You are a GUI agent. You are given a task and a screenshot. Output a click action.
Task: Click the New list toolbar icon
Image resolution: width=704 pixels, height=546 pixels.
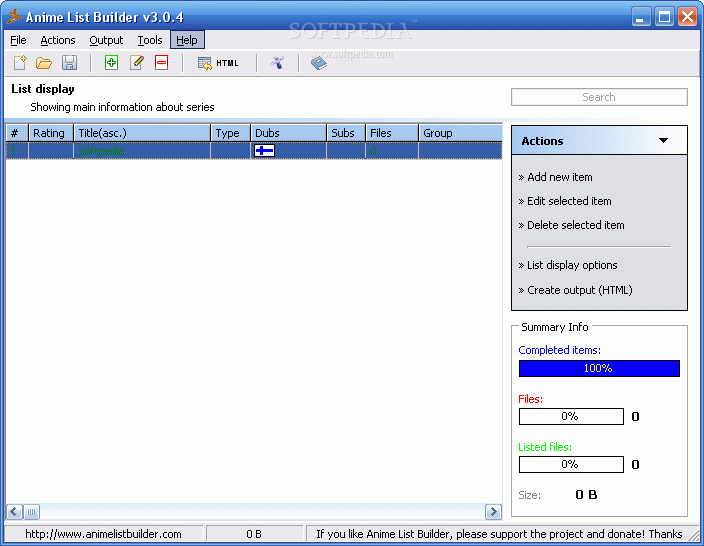[x=20, y=62]
